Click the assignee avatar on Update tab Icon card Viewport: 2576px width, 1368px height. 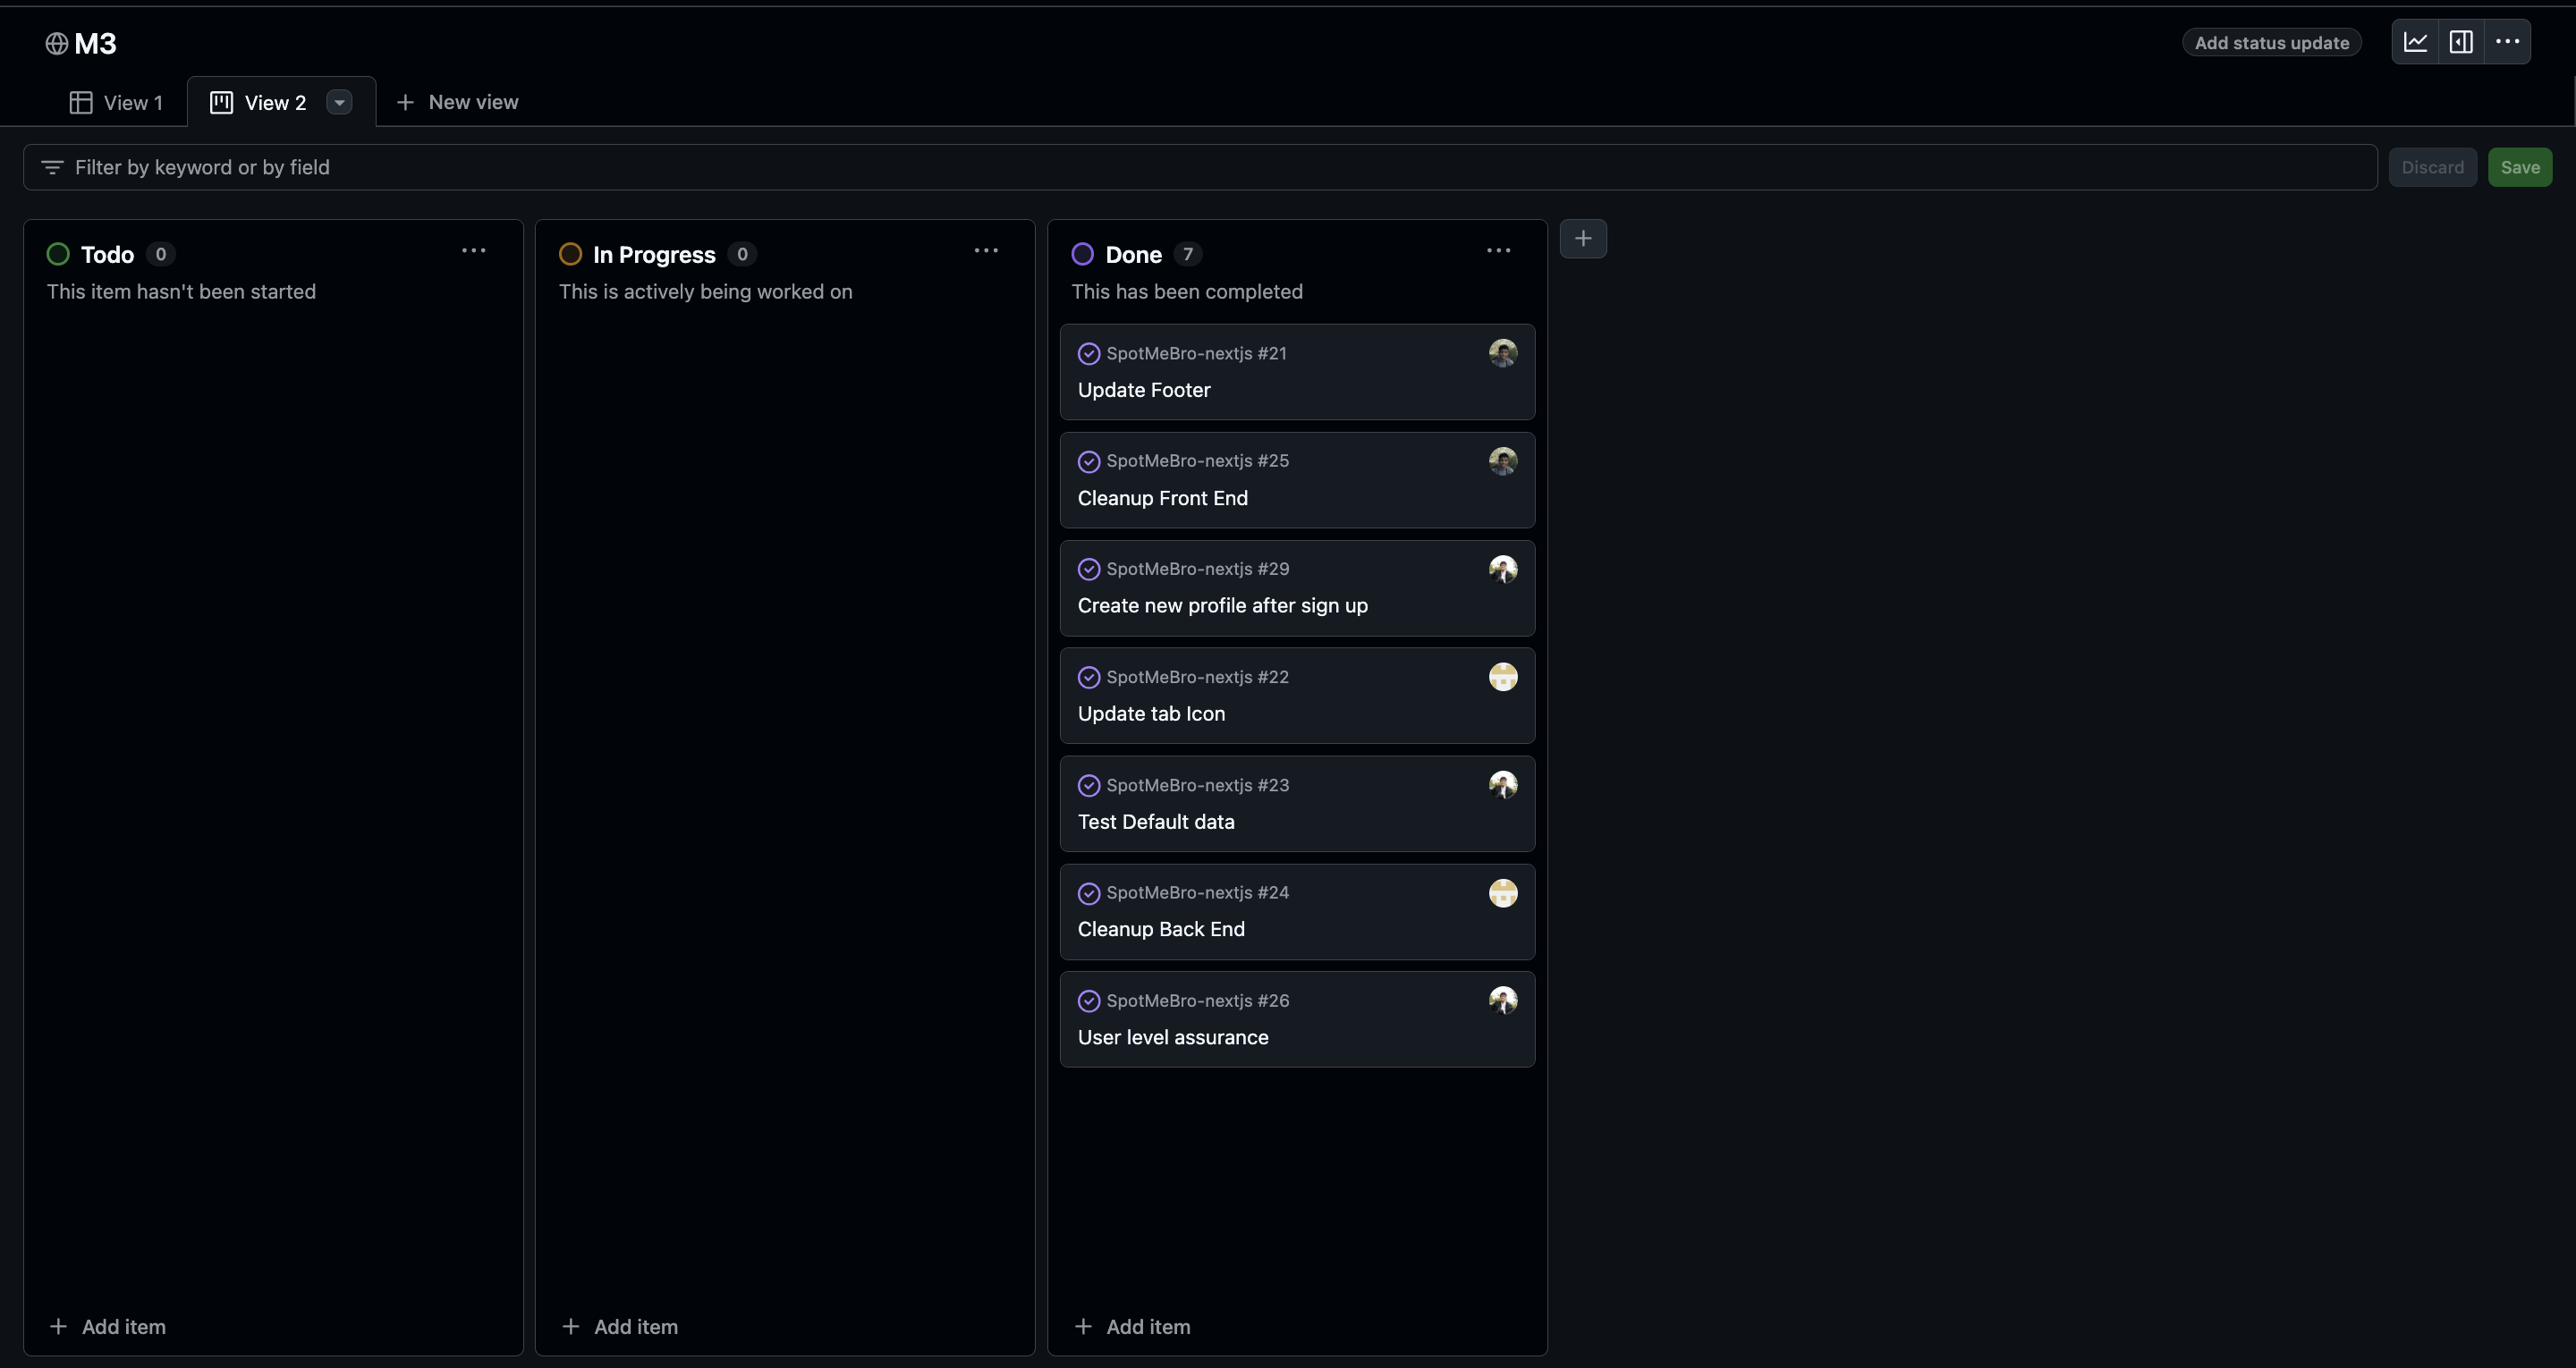tap(1502, 677)
